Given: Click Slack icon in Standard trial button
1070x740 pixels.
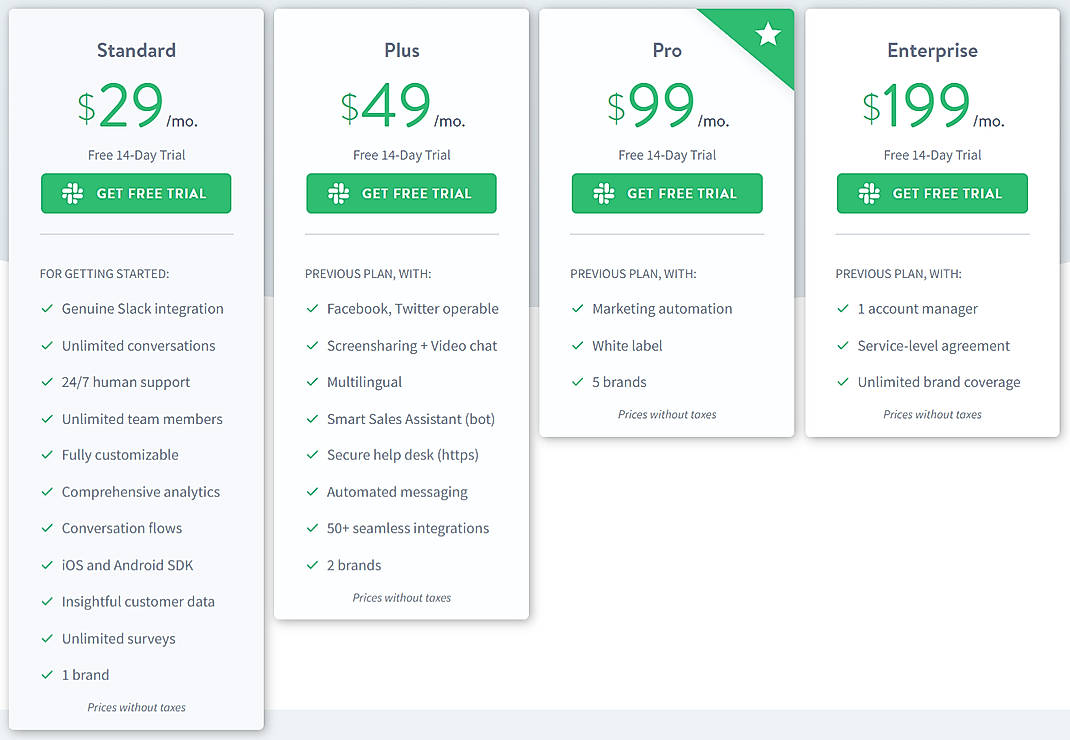Looking at the screenshot, I should tap(72, 193).
